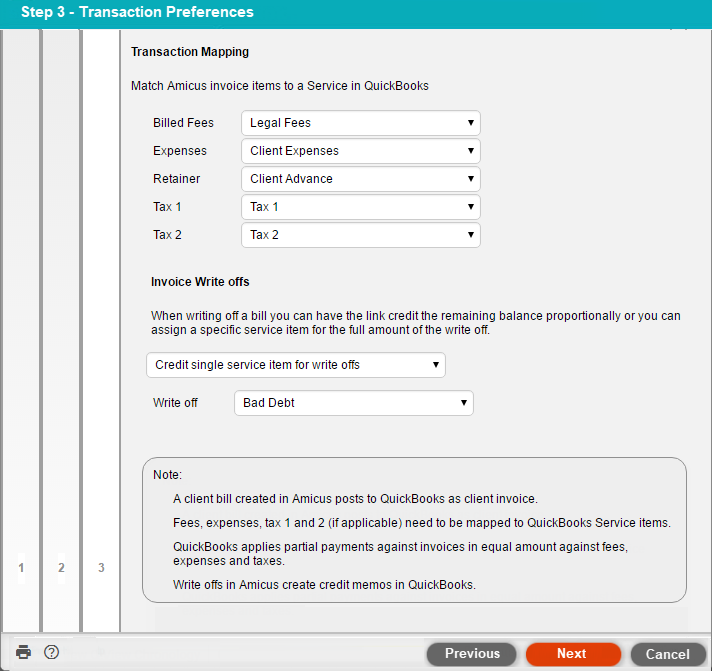The image size is (712, 671).
Task: Click the Billed Fees label
Action: [183, 123]
